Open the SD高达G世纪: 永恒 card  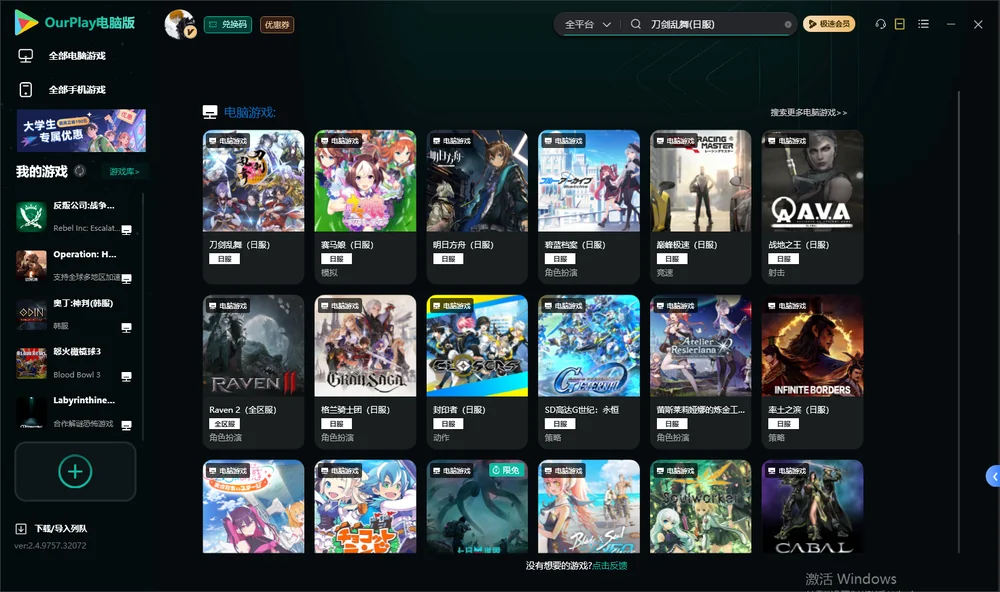click(589, 372)
